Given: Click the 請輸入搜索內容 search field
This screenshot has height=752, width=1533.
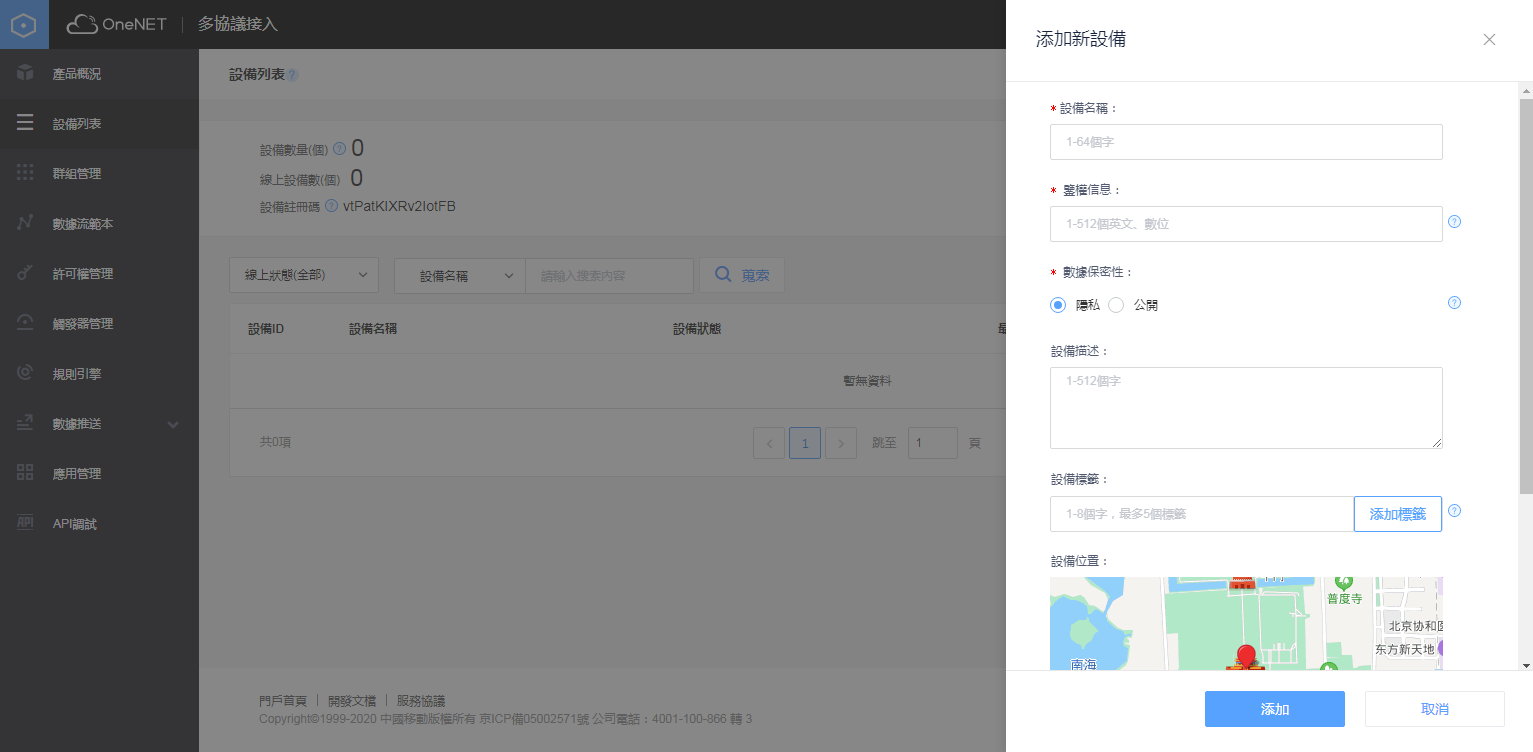Looking at the screenshot, I should pyautogui.click(x=609, y=275).
